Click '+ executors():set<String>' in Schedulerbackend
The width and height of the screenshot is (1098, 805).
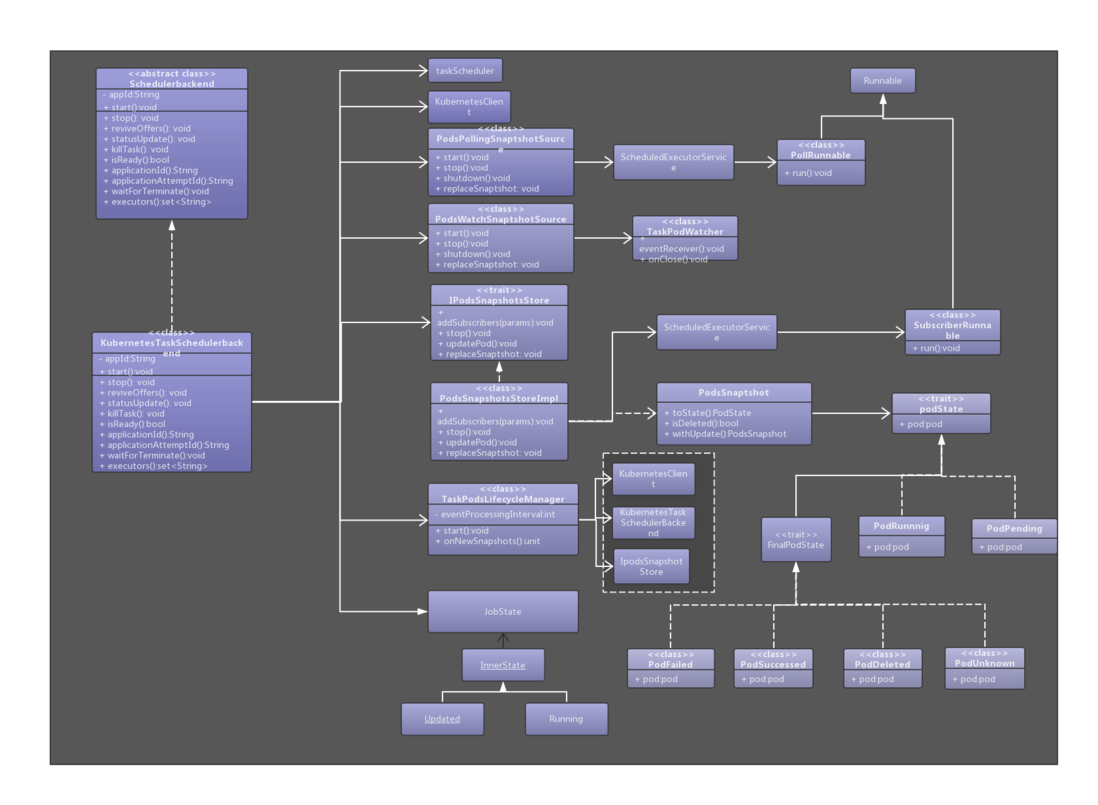158,202
